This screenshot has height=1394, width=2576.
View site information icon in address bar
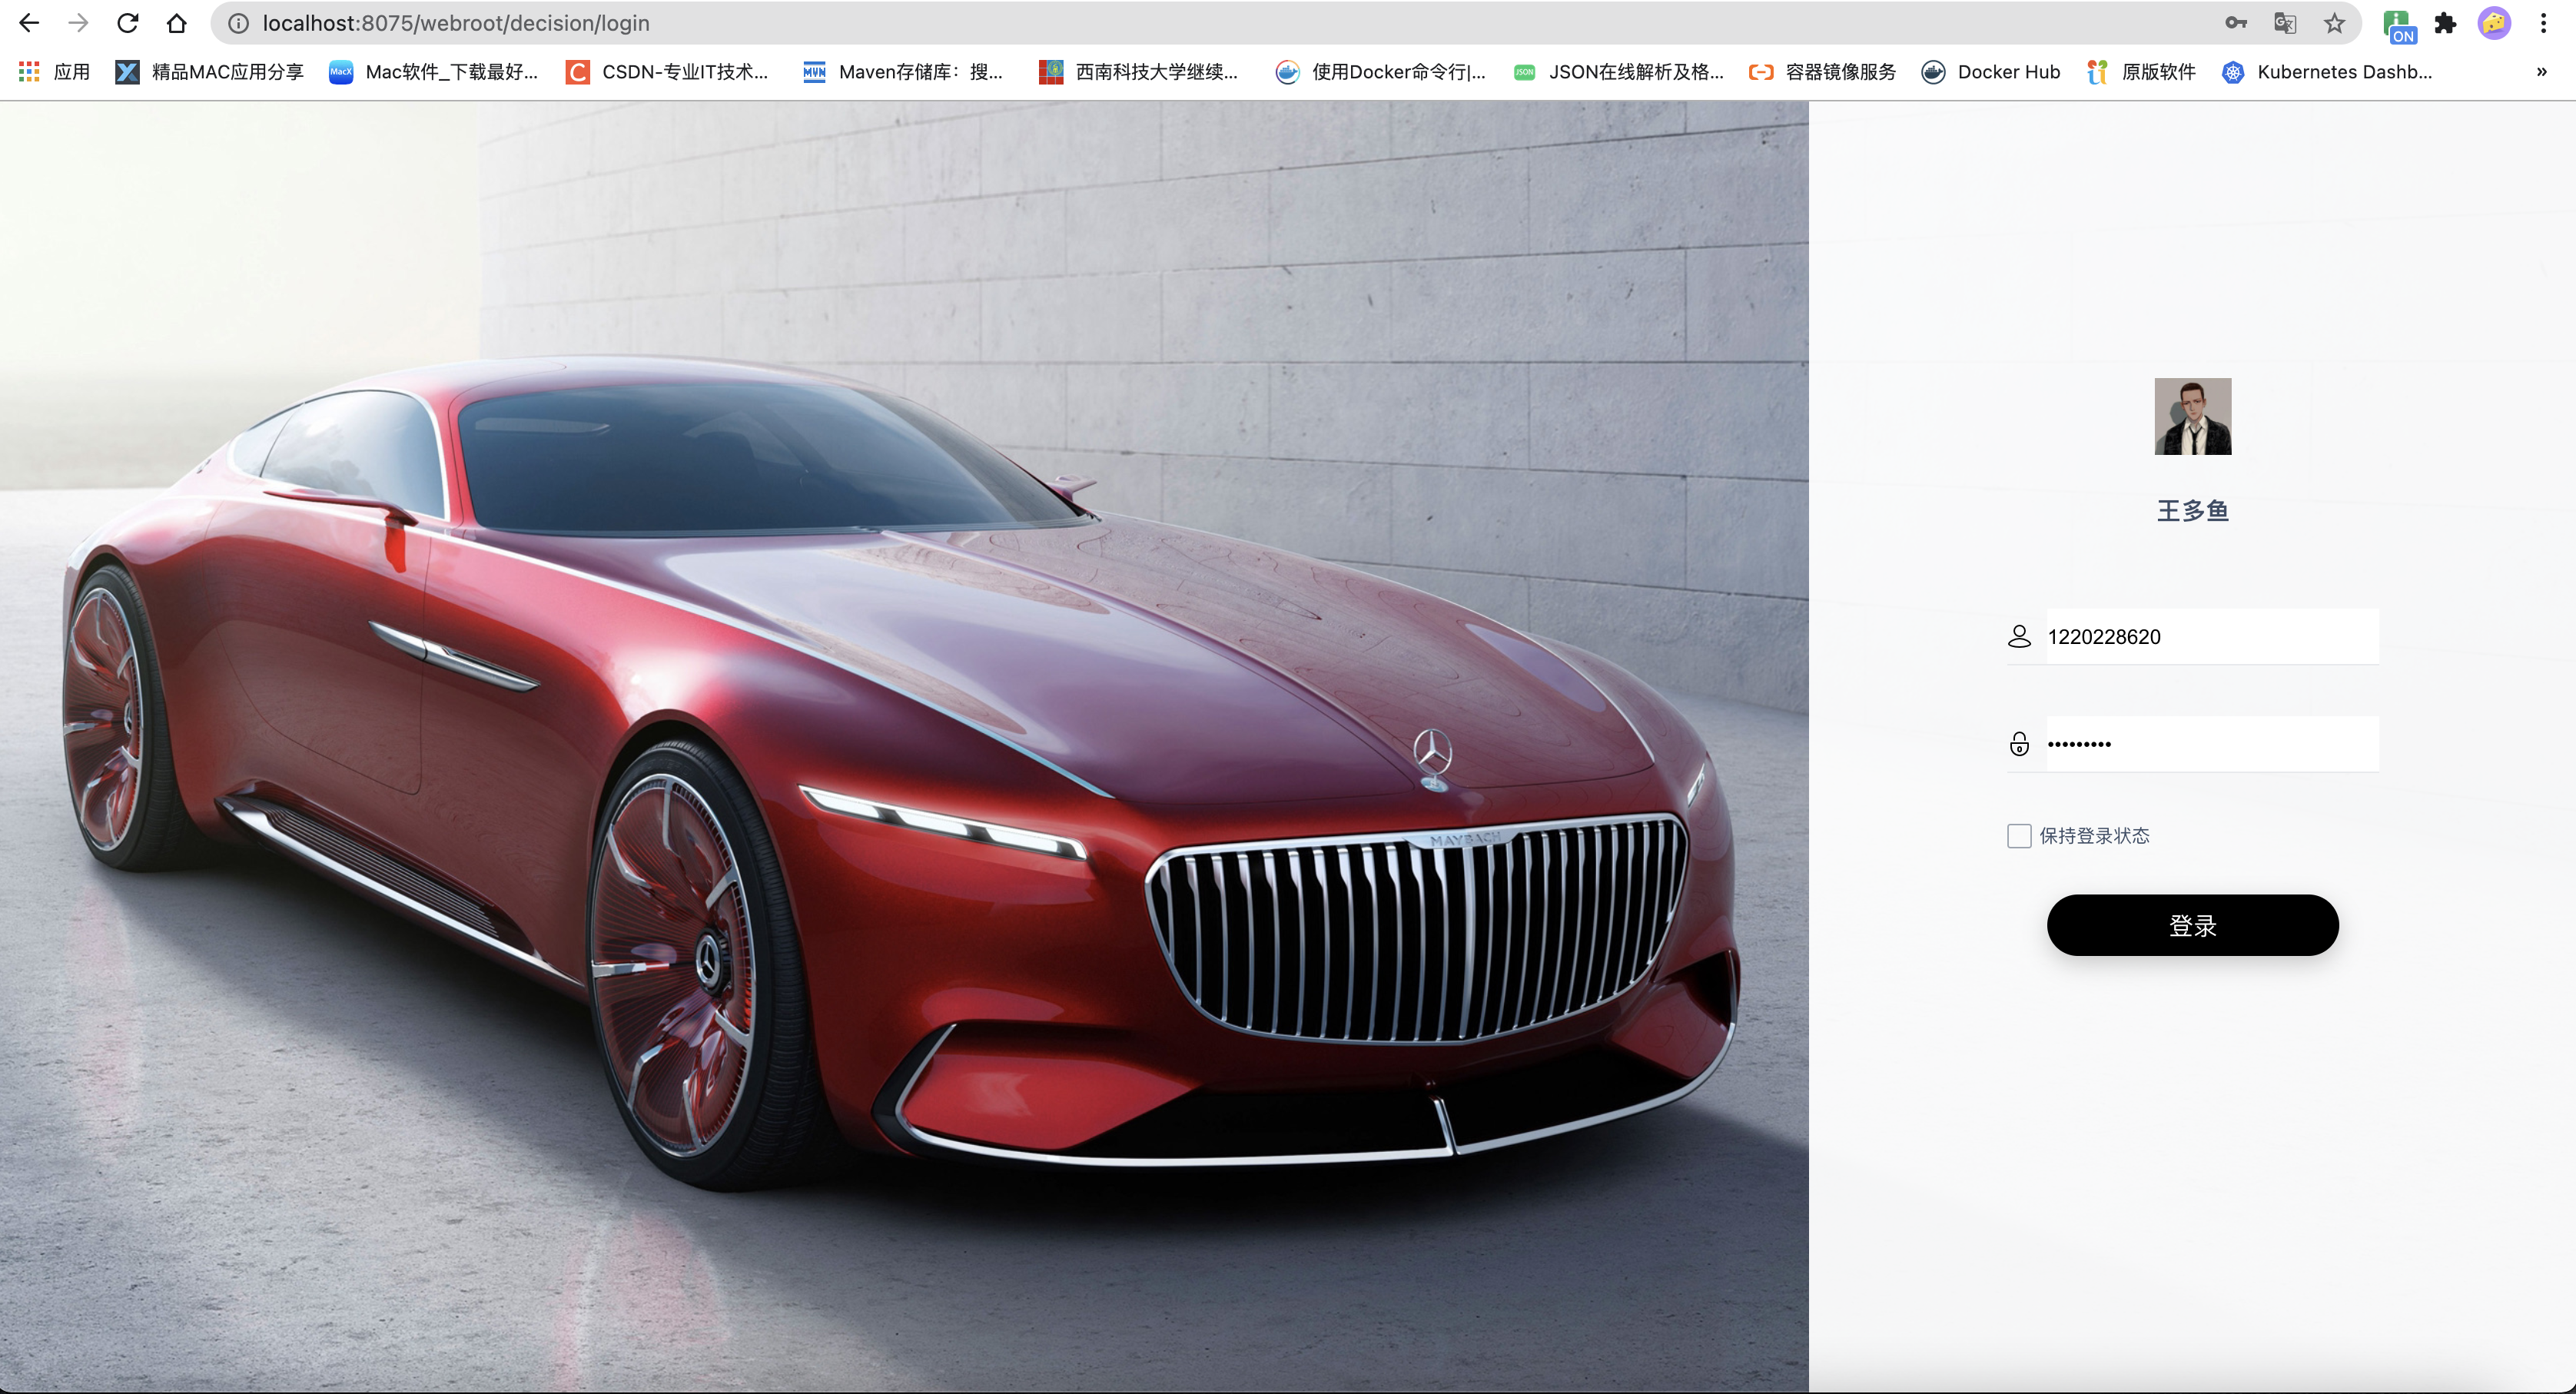(x=238, y=23)
